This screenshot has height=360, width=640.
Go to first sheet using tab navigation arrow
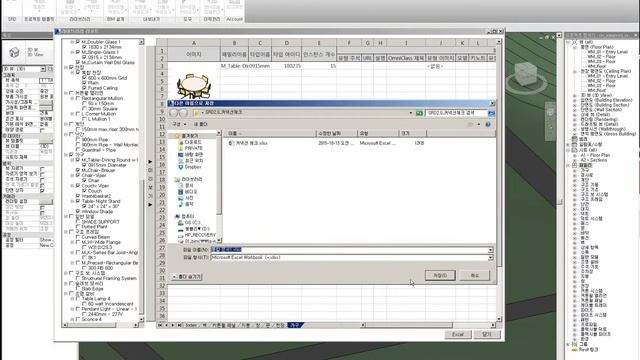pyautogui.click(x=160, y=325)
